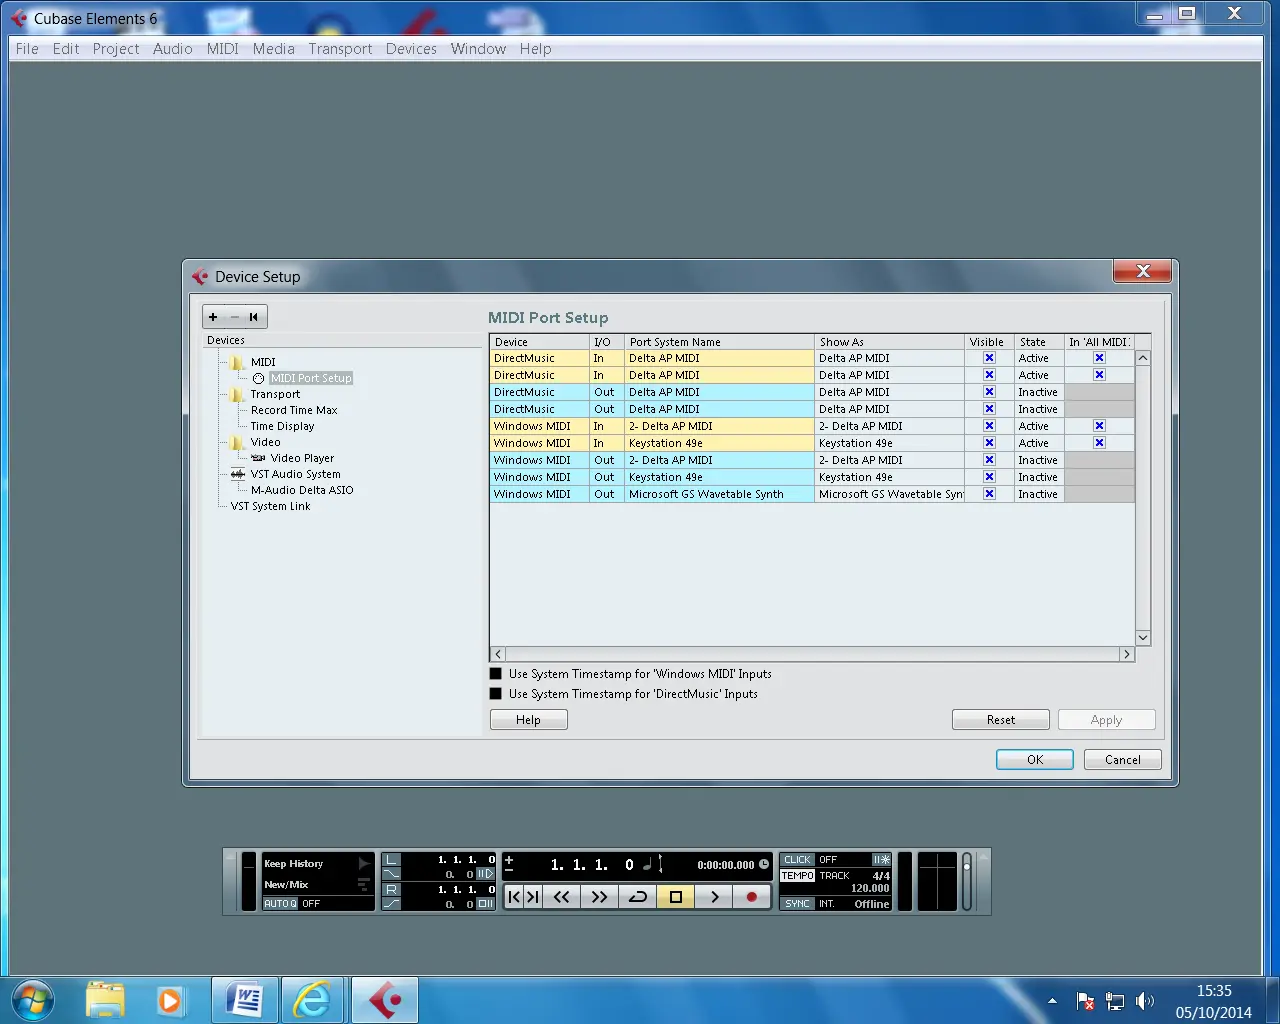
Task: Open Windows Media Player taskbar icon
Action: [x=170, y=999]
